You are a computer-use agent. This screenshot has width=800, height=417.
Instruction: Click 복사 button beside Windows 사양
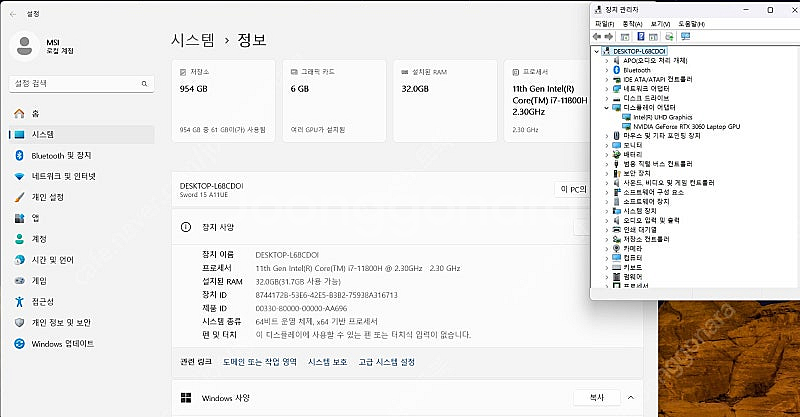tap(597, 398)
